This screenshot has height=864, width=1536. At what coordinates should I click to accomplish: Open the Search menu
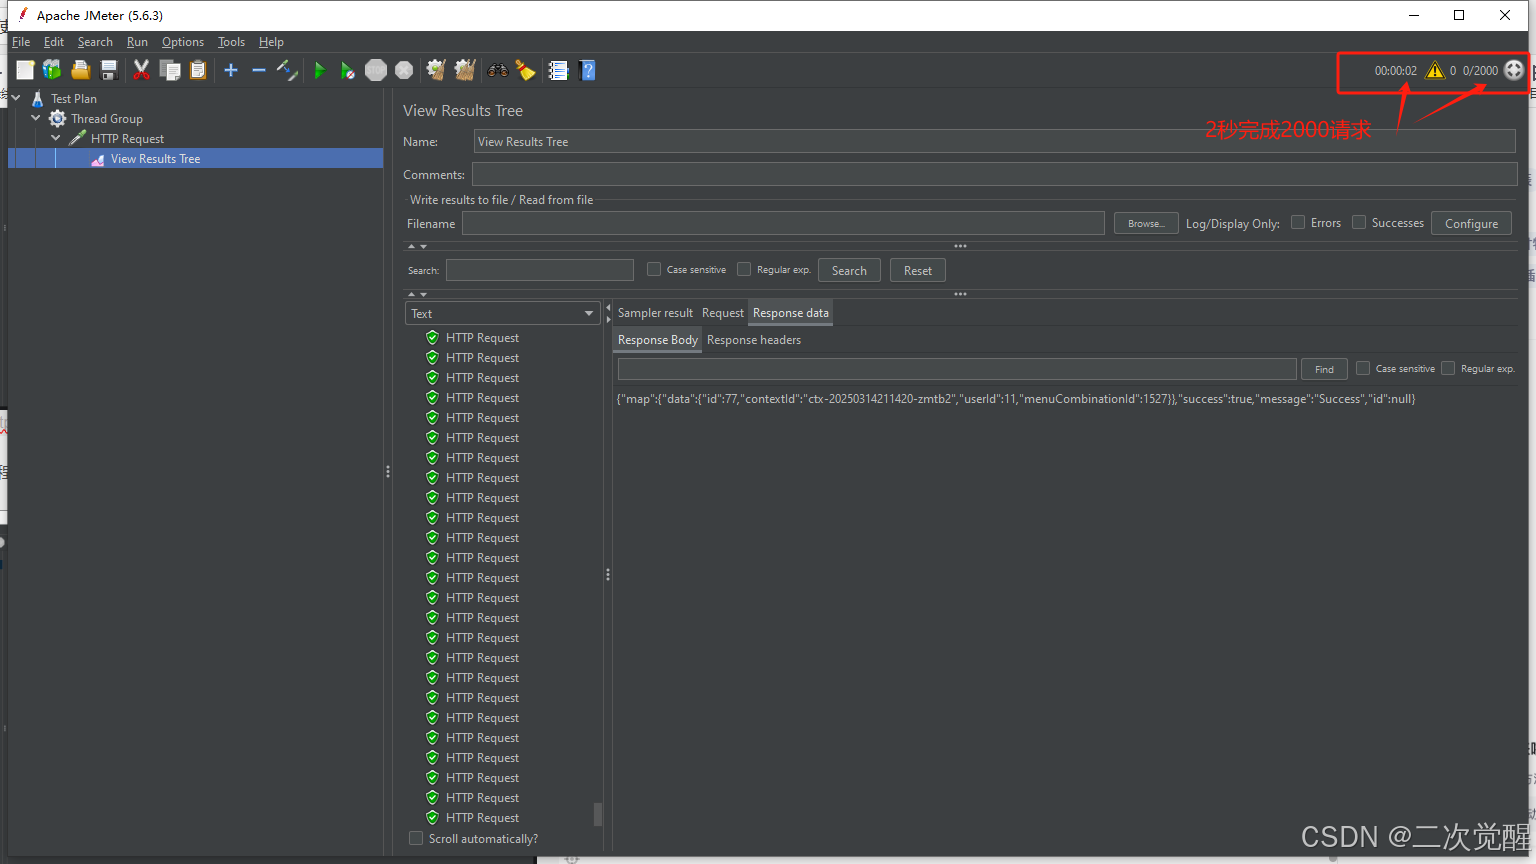point(95,42)
